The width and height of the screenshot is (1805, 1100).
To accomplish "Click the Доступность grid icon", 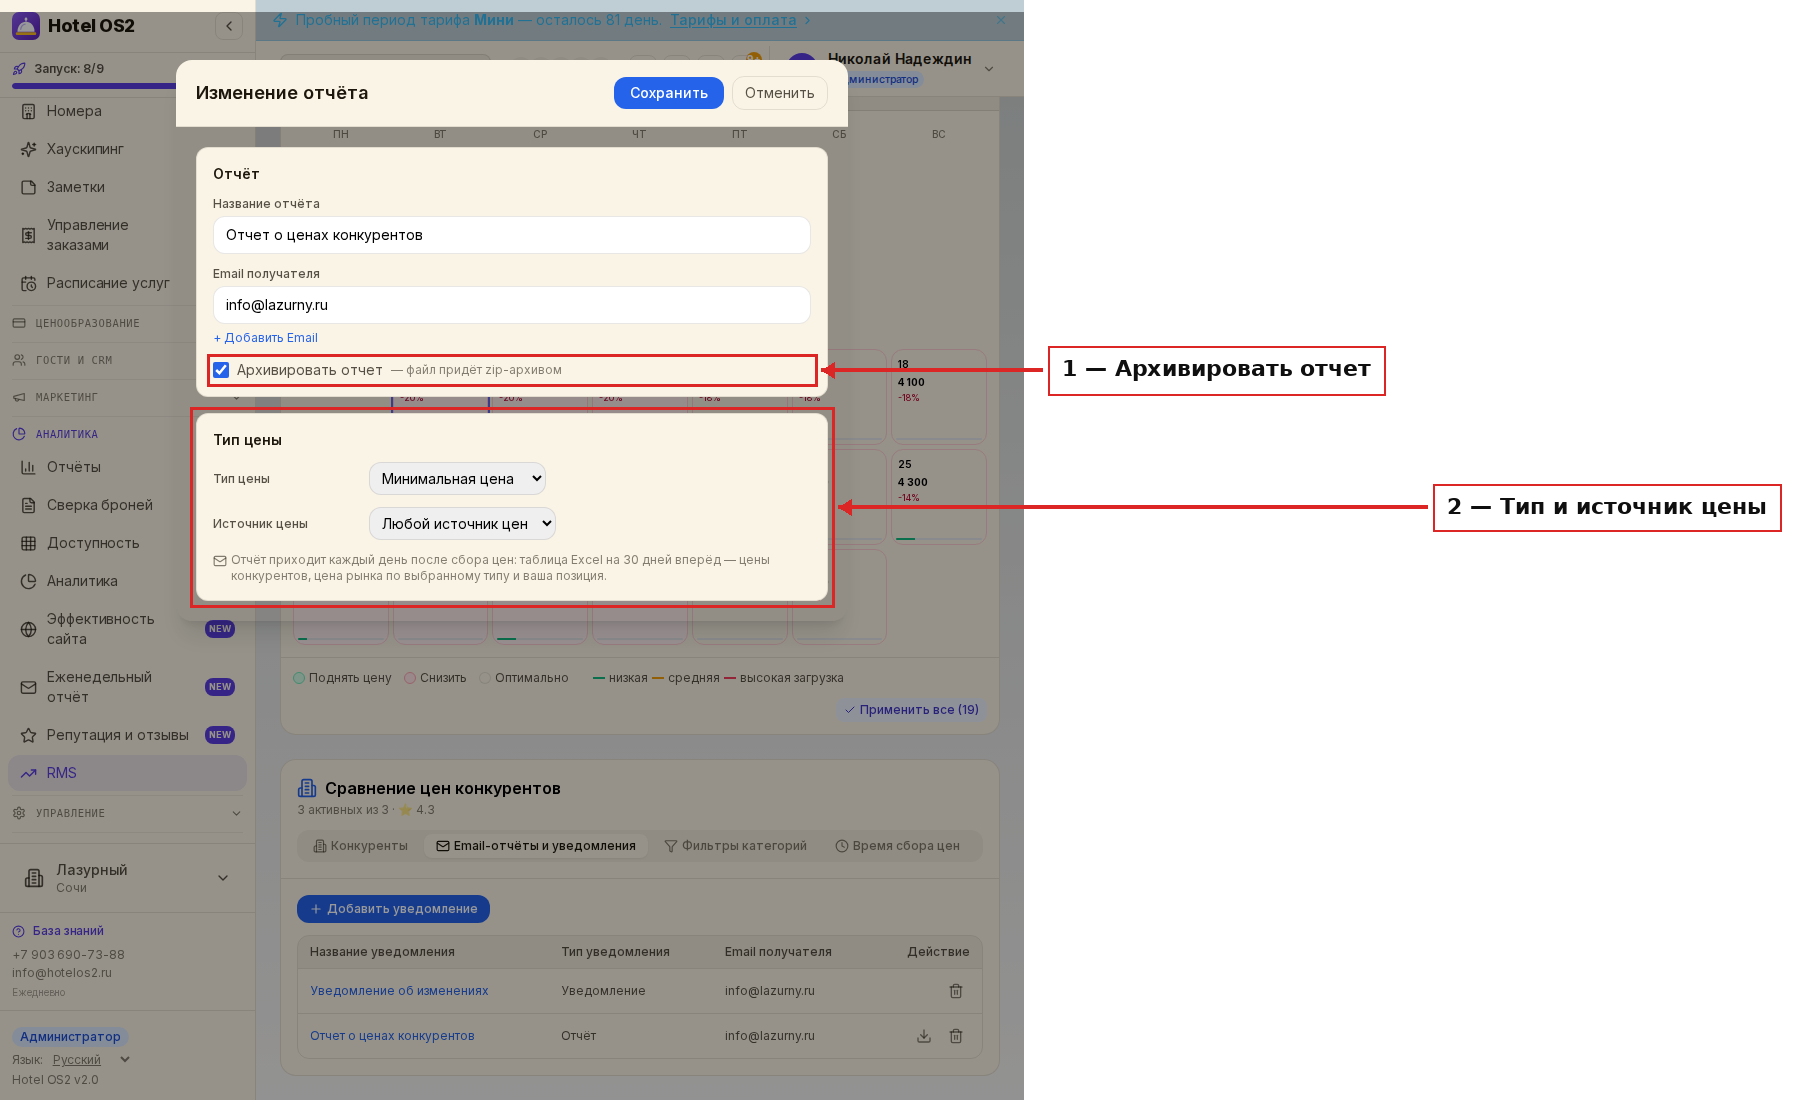I will click(29, 543).
